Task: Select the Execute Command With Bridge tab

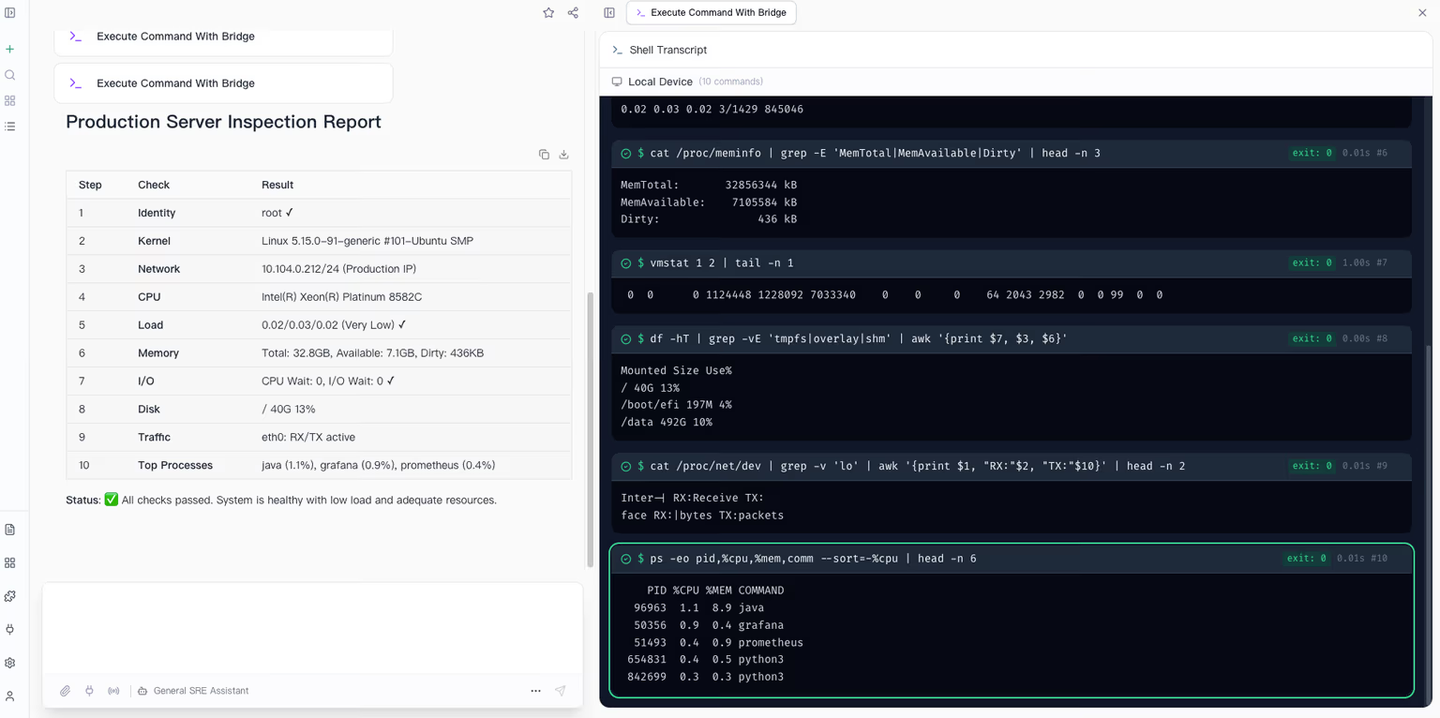Action: tap(711, 13)
